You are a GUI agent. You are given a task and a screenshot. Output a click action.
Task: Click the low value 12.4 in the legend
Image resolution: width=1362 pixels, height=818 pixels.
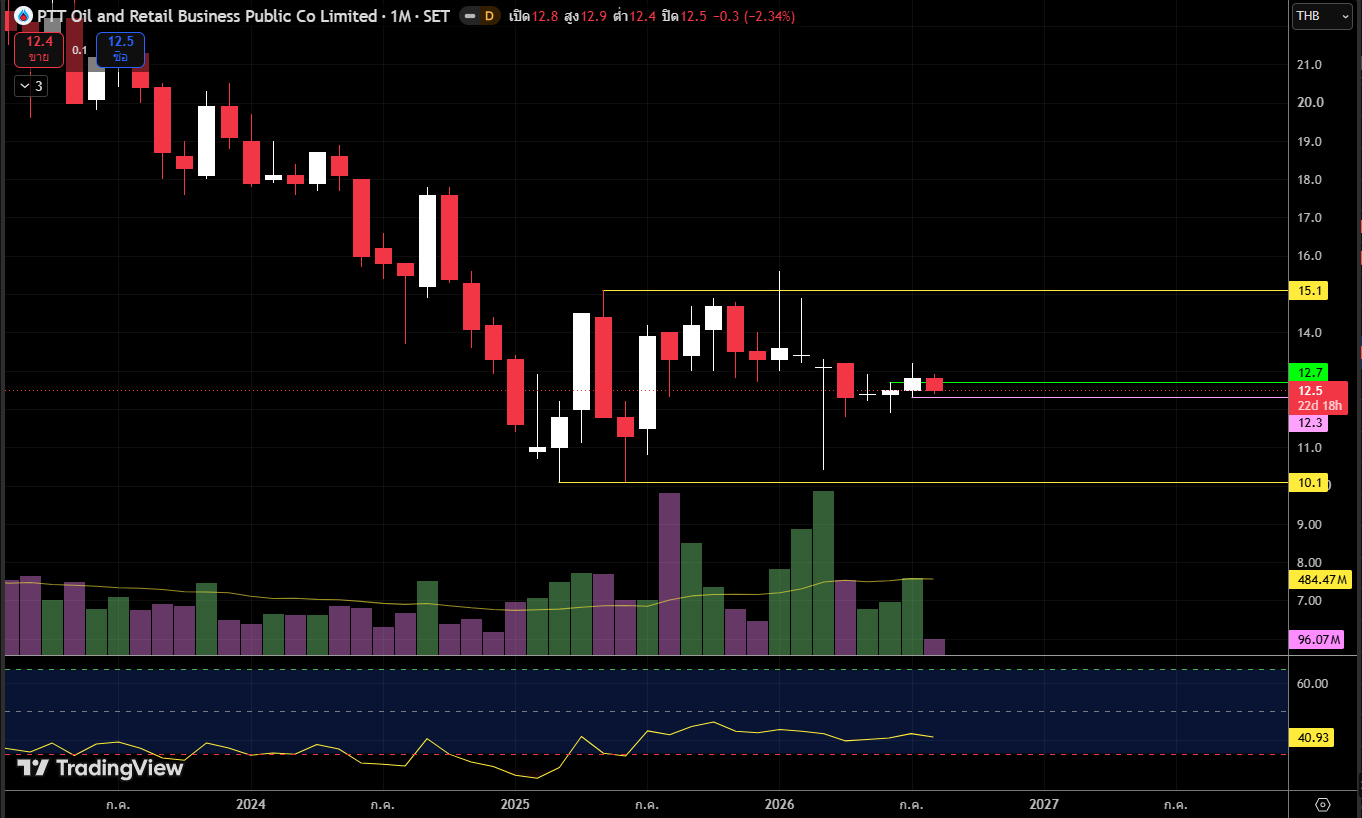[x=642, y=16]
